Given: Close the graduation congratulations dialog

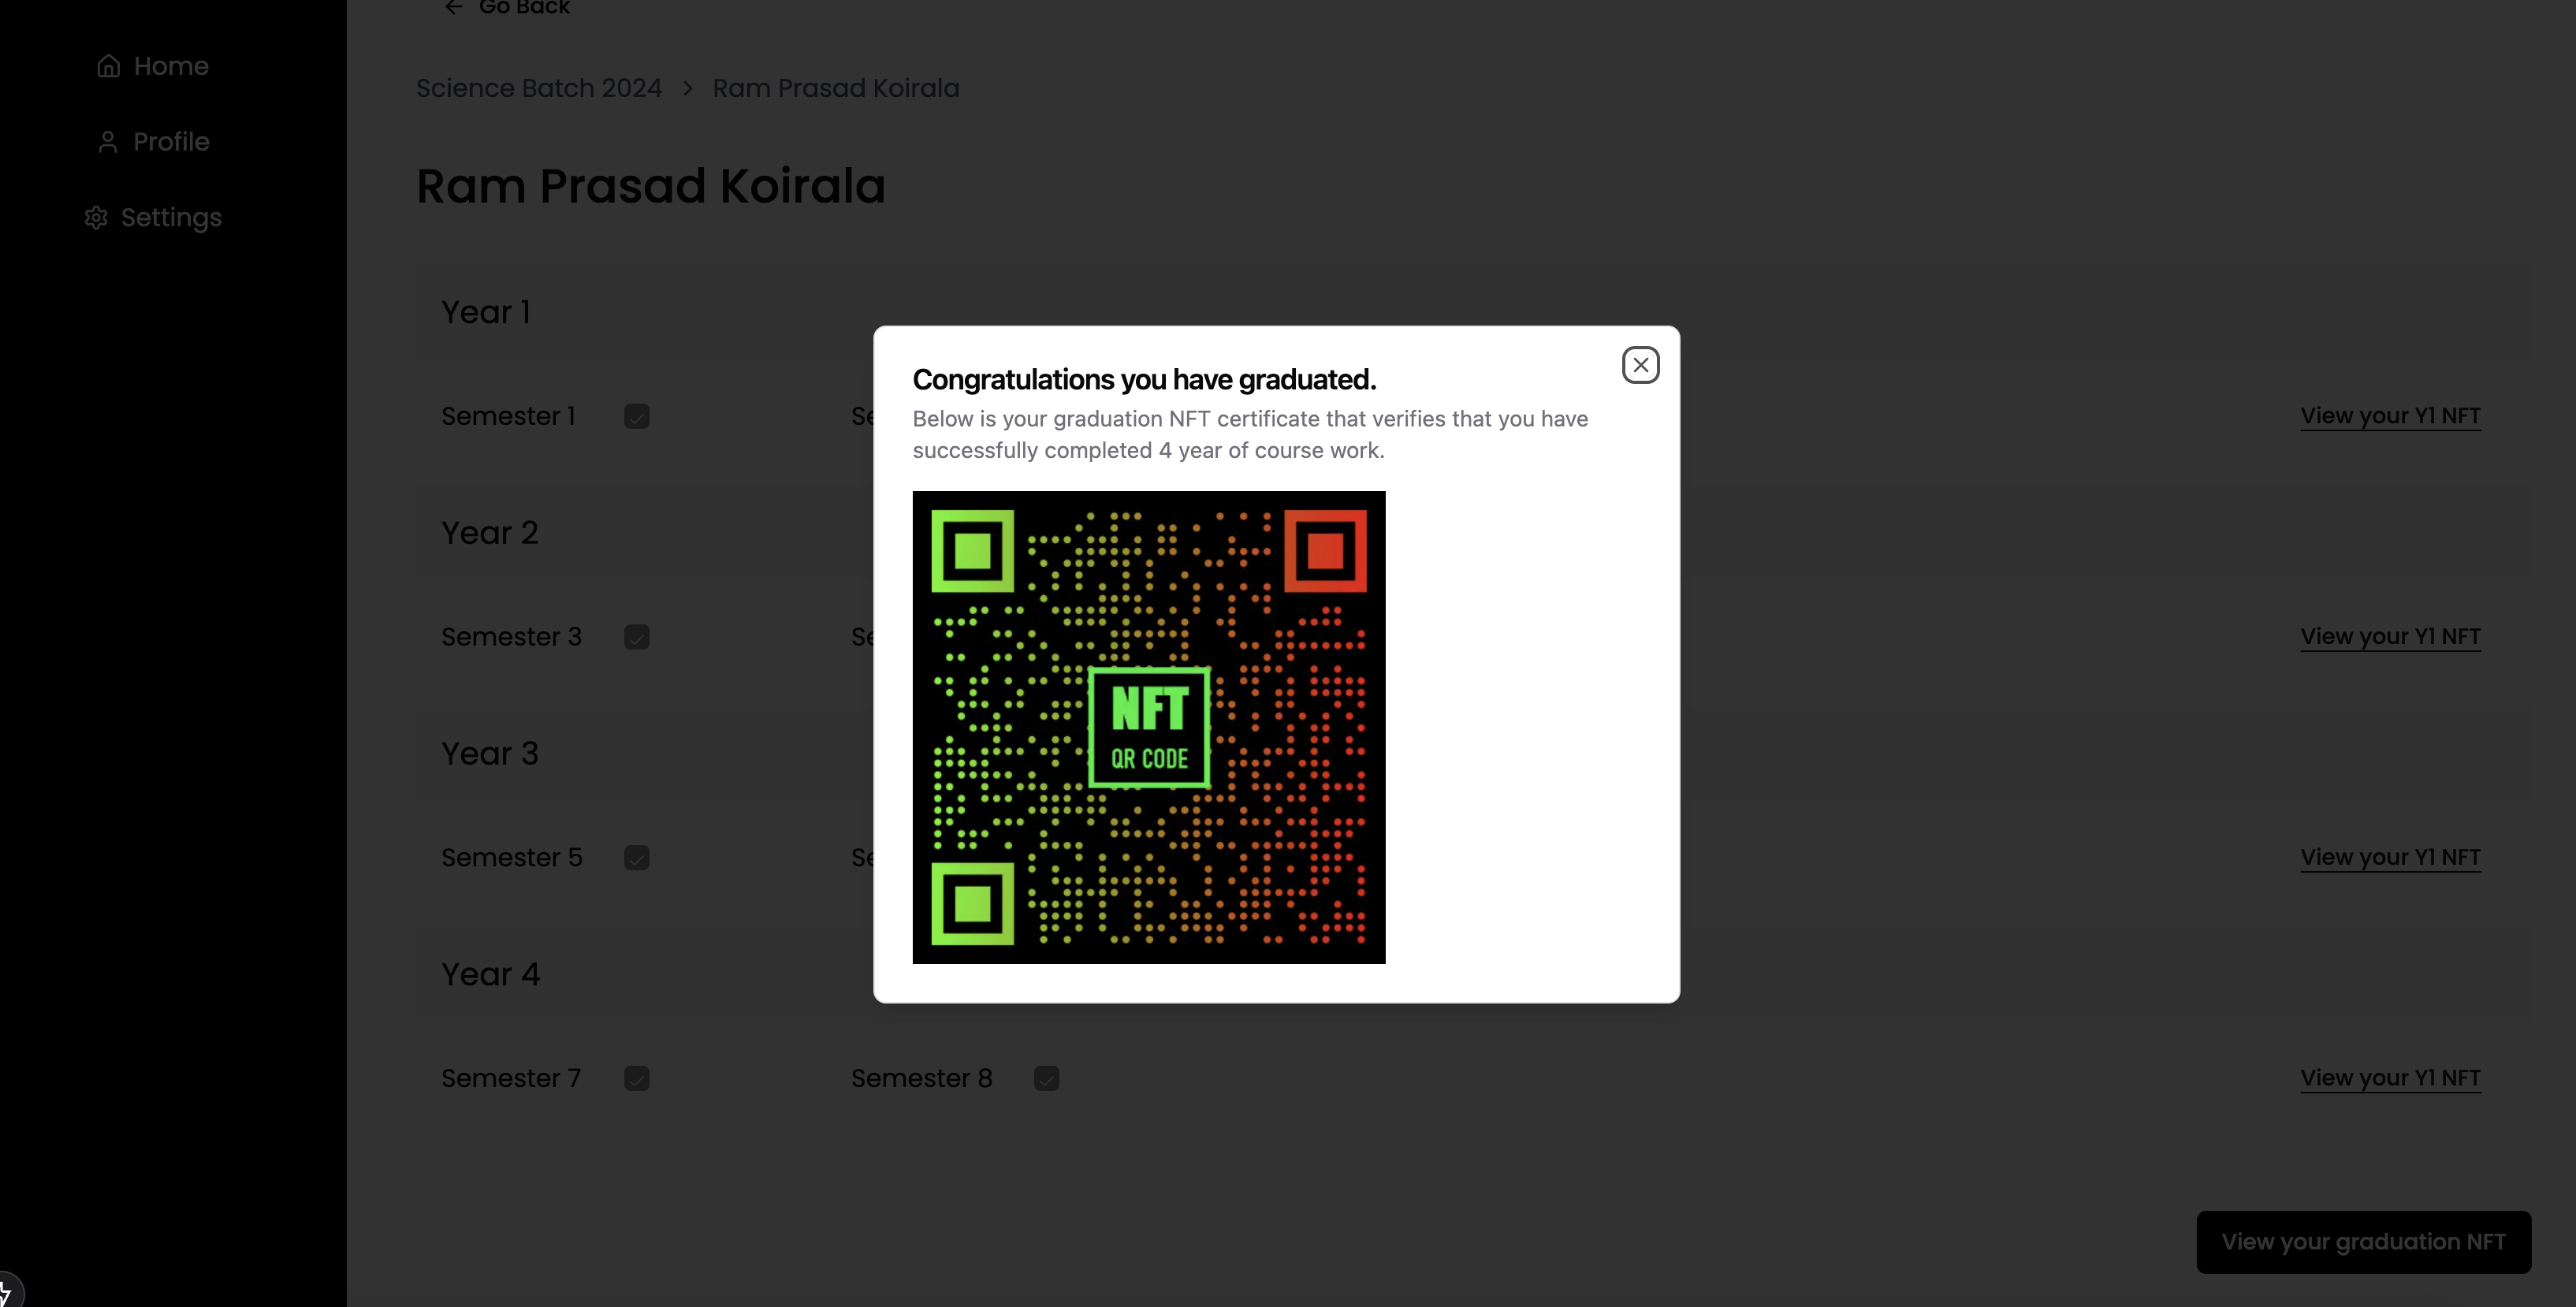Looking at the screenshot, I should pyautogui.click(x=1640, y=365).
